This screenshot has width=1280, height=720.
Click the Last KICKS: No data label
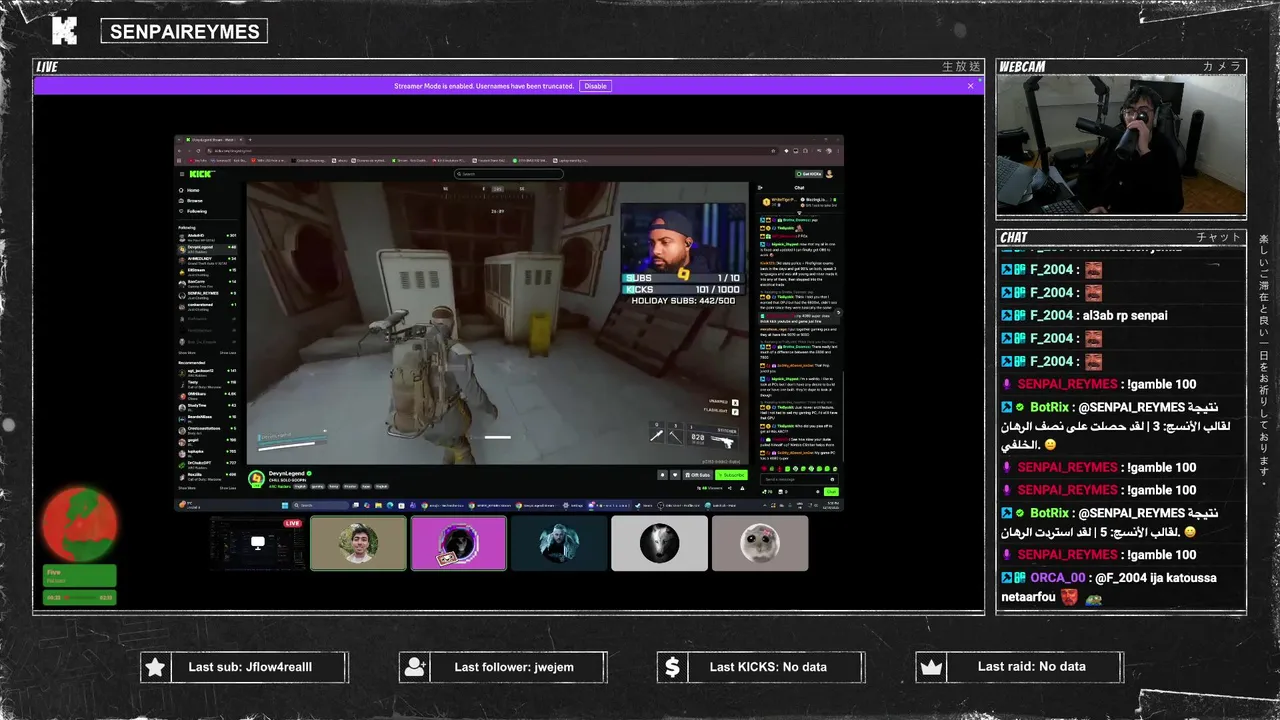tap(768, 667)
